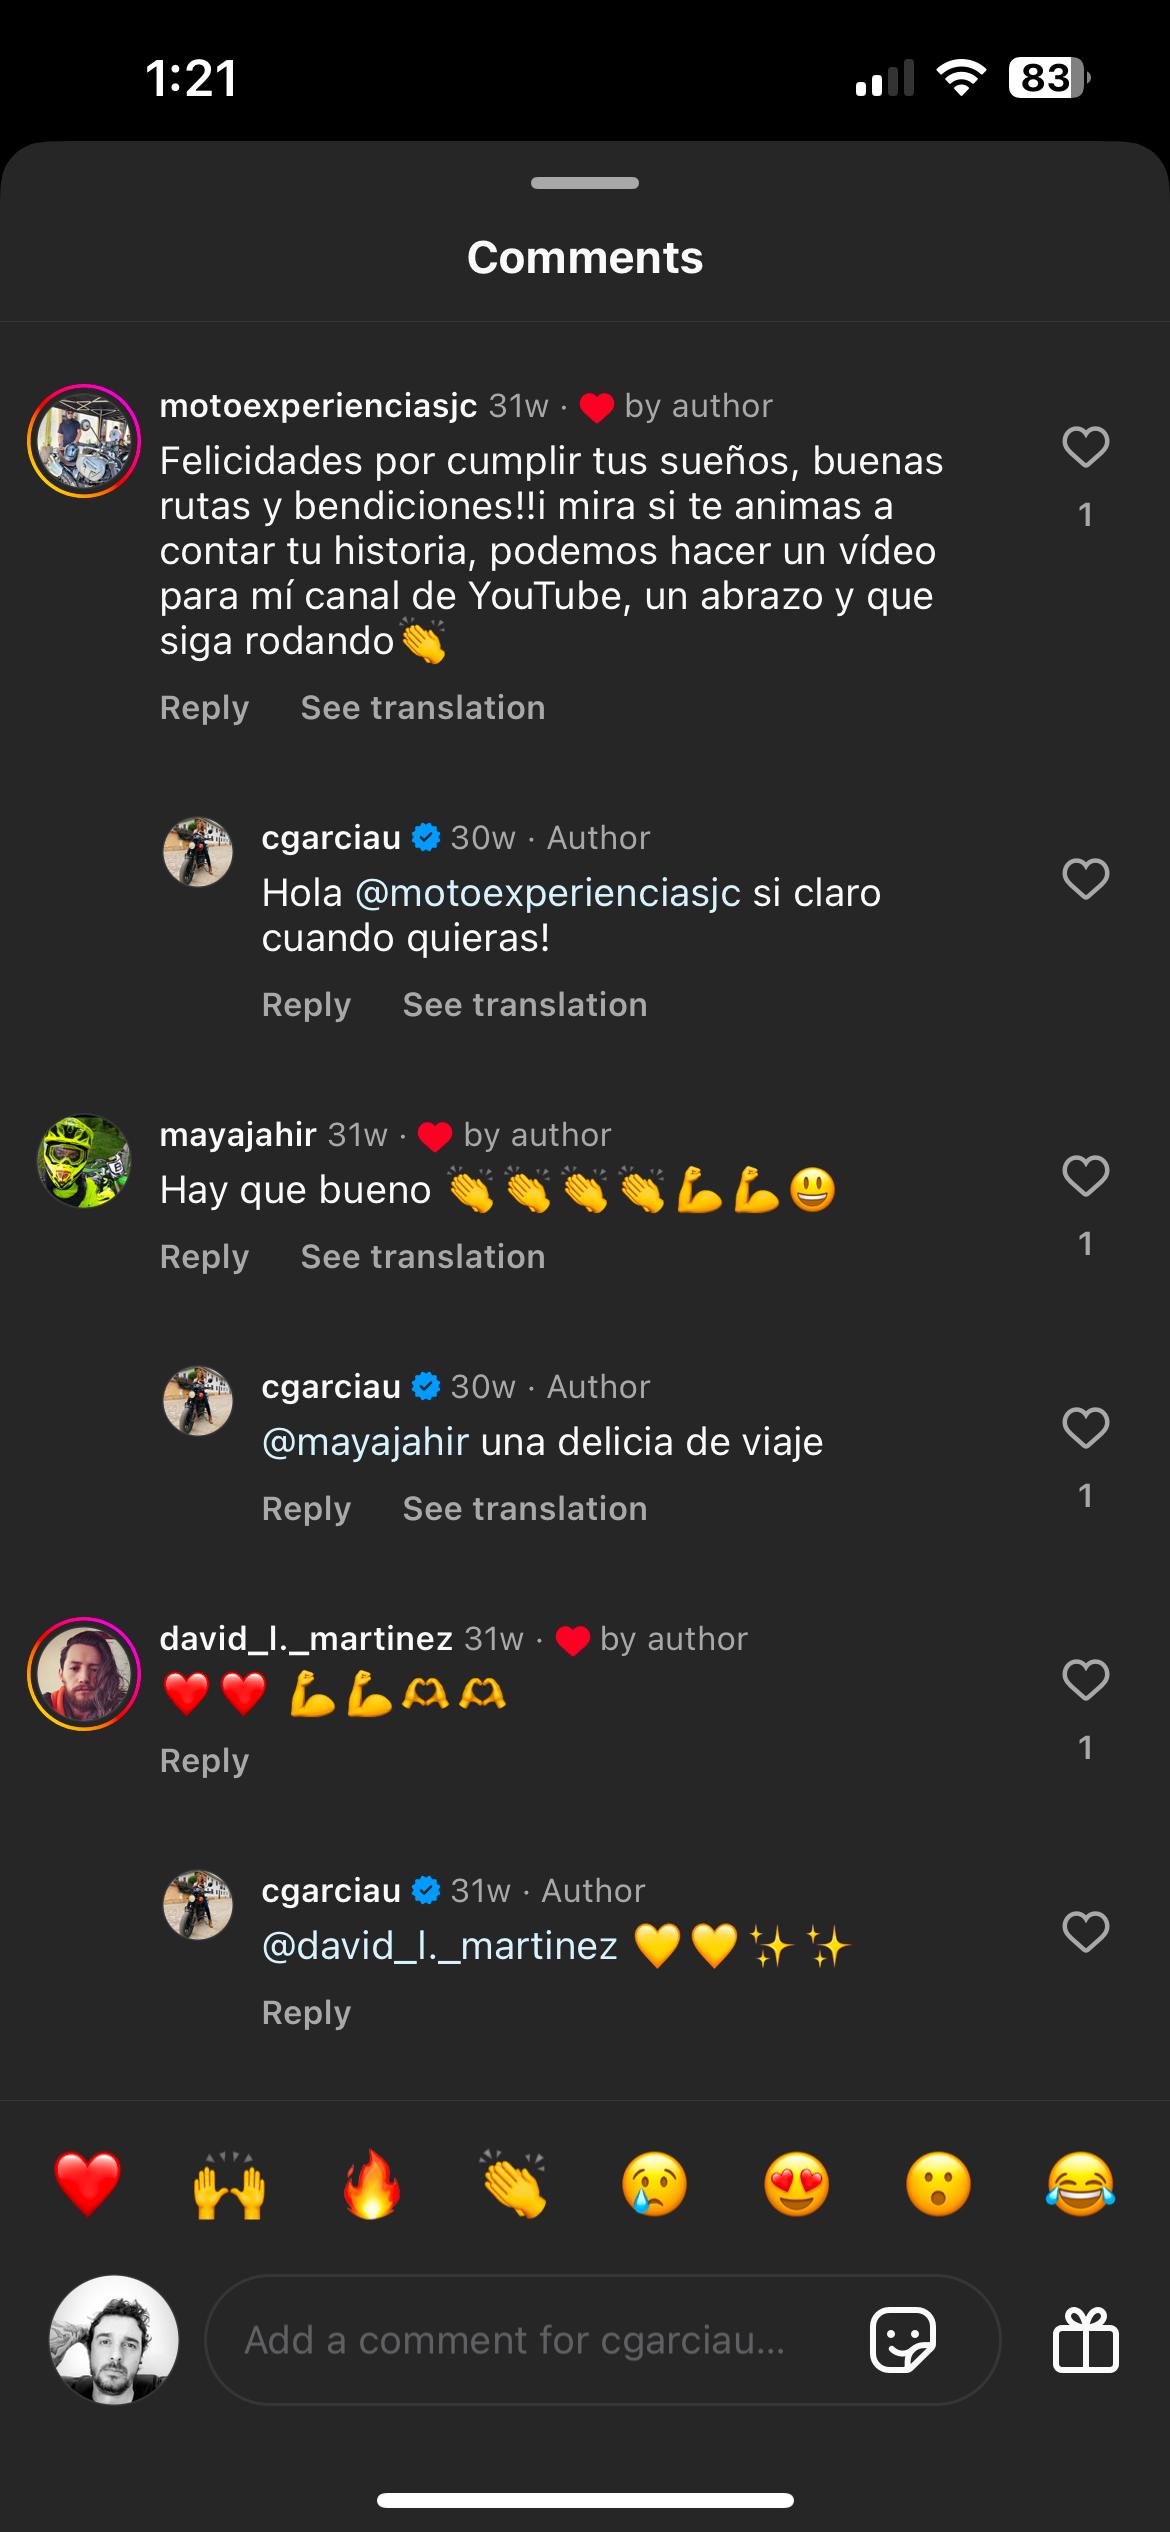Reply to david_l._martinez's comment
Viewport: 1170px width, 2532px height.
[204, 1761]
